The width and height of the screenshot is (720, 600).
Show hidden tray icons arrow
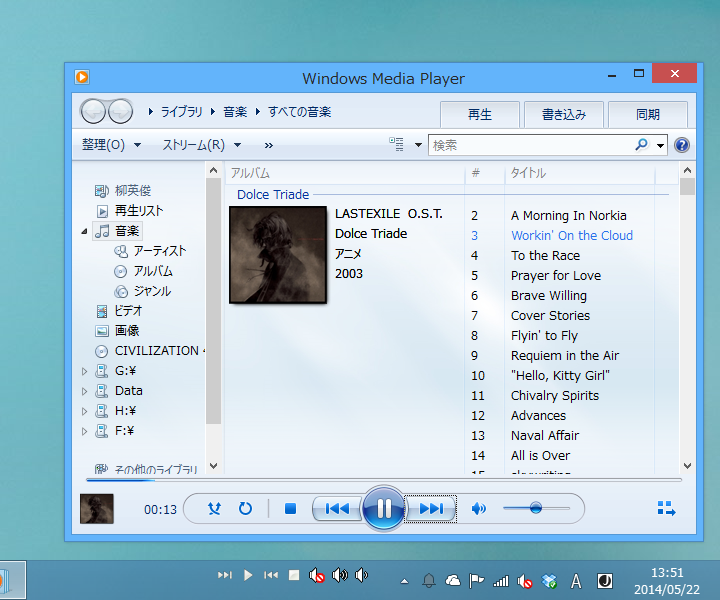click(x=404, y=582)
